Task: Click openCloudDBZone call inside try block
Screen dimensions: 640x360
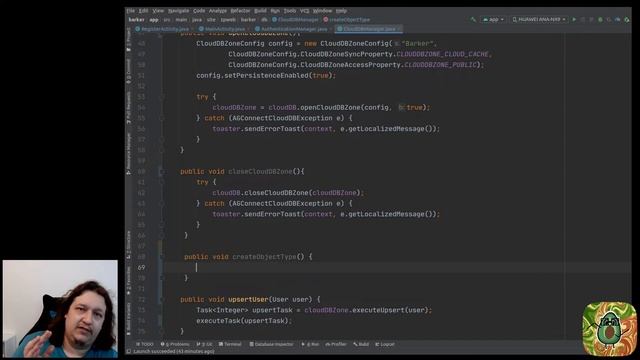Action: pyautogui.click(x=331, y=107)
